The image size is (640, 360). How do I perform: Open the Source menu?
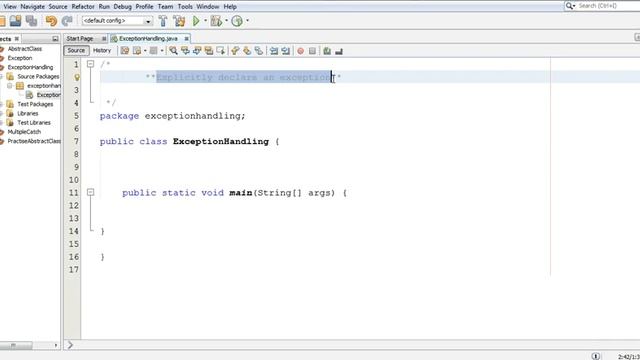coord(58,7)
